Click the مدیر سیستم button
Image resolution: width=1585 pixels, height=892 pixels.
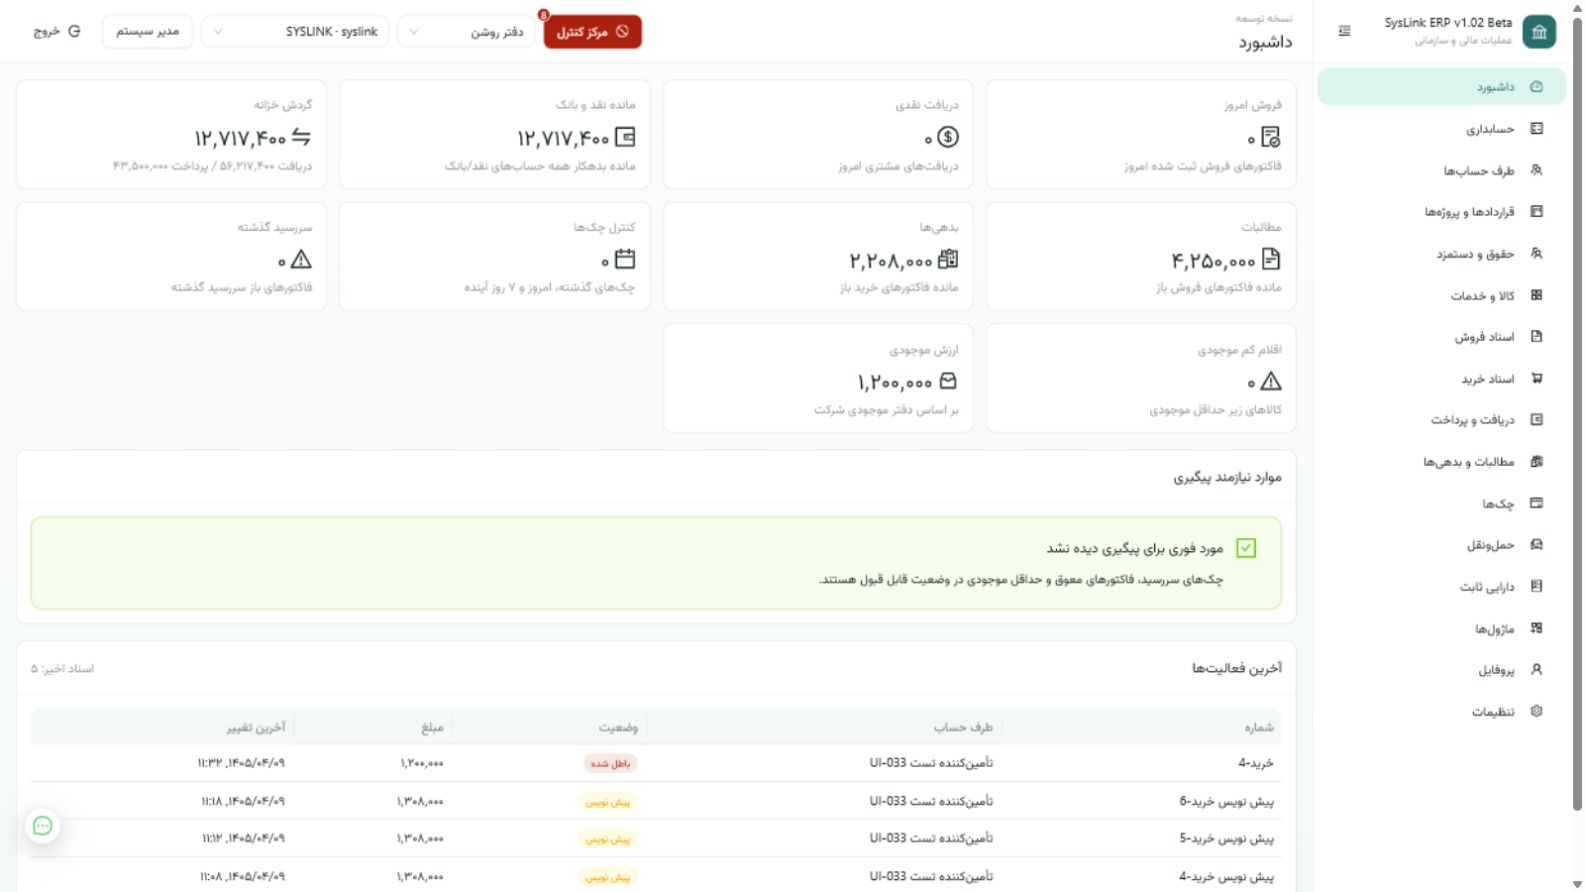tap(147, 31)
